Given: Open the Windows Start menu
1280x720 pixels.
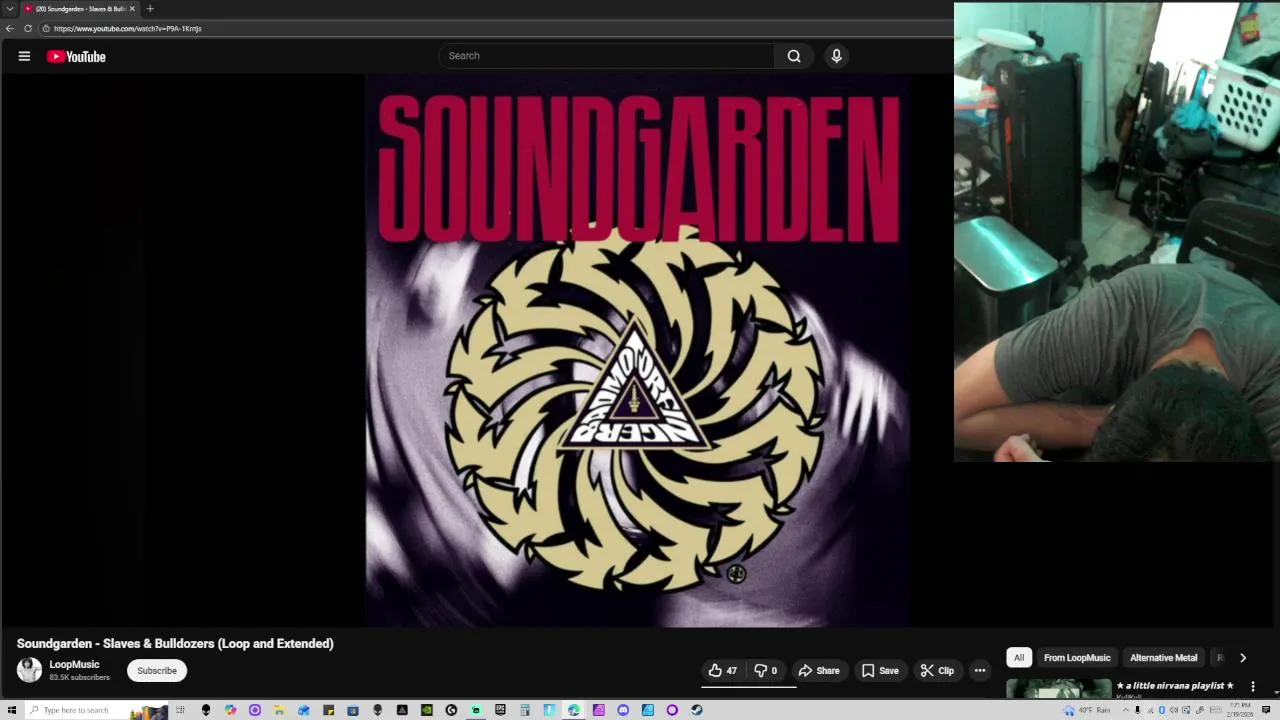Looking at the screenshot, I should 11,710.
